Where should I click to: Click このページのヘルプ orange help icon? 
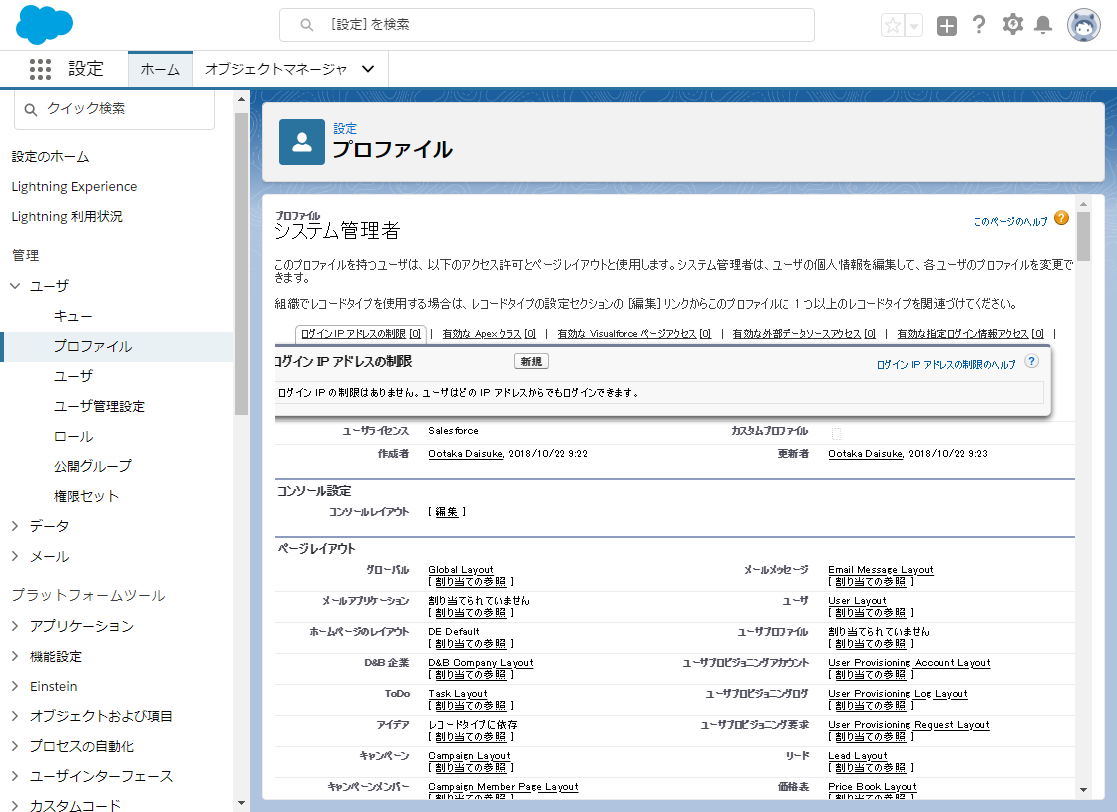(1061, 217)
